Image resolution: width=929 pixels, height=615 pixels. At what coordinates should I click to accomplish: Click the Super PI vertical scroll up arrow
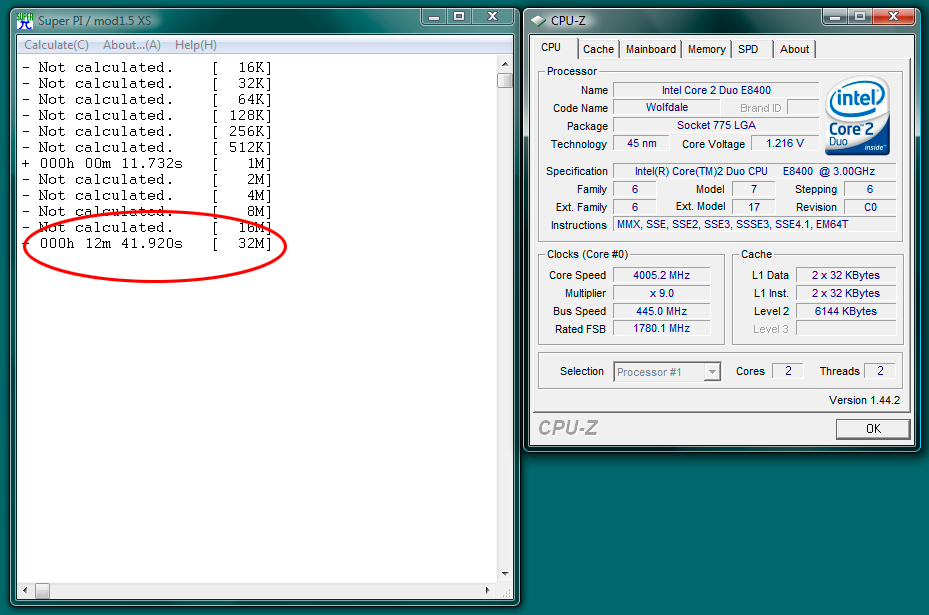pos(505,64)
